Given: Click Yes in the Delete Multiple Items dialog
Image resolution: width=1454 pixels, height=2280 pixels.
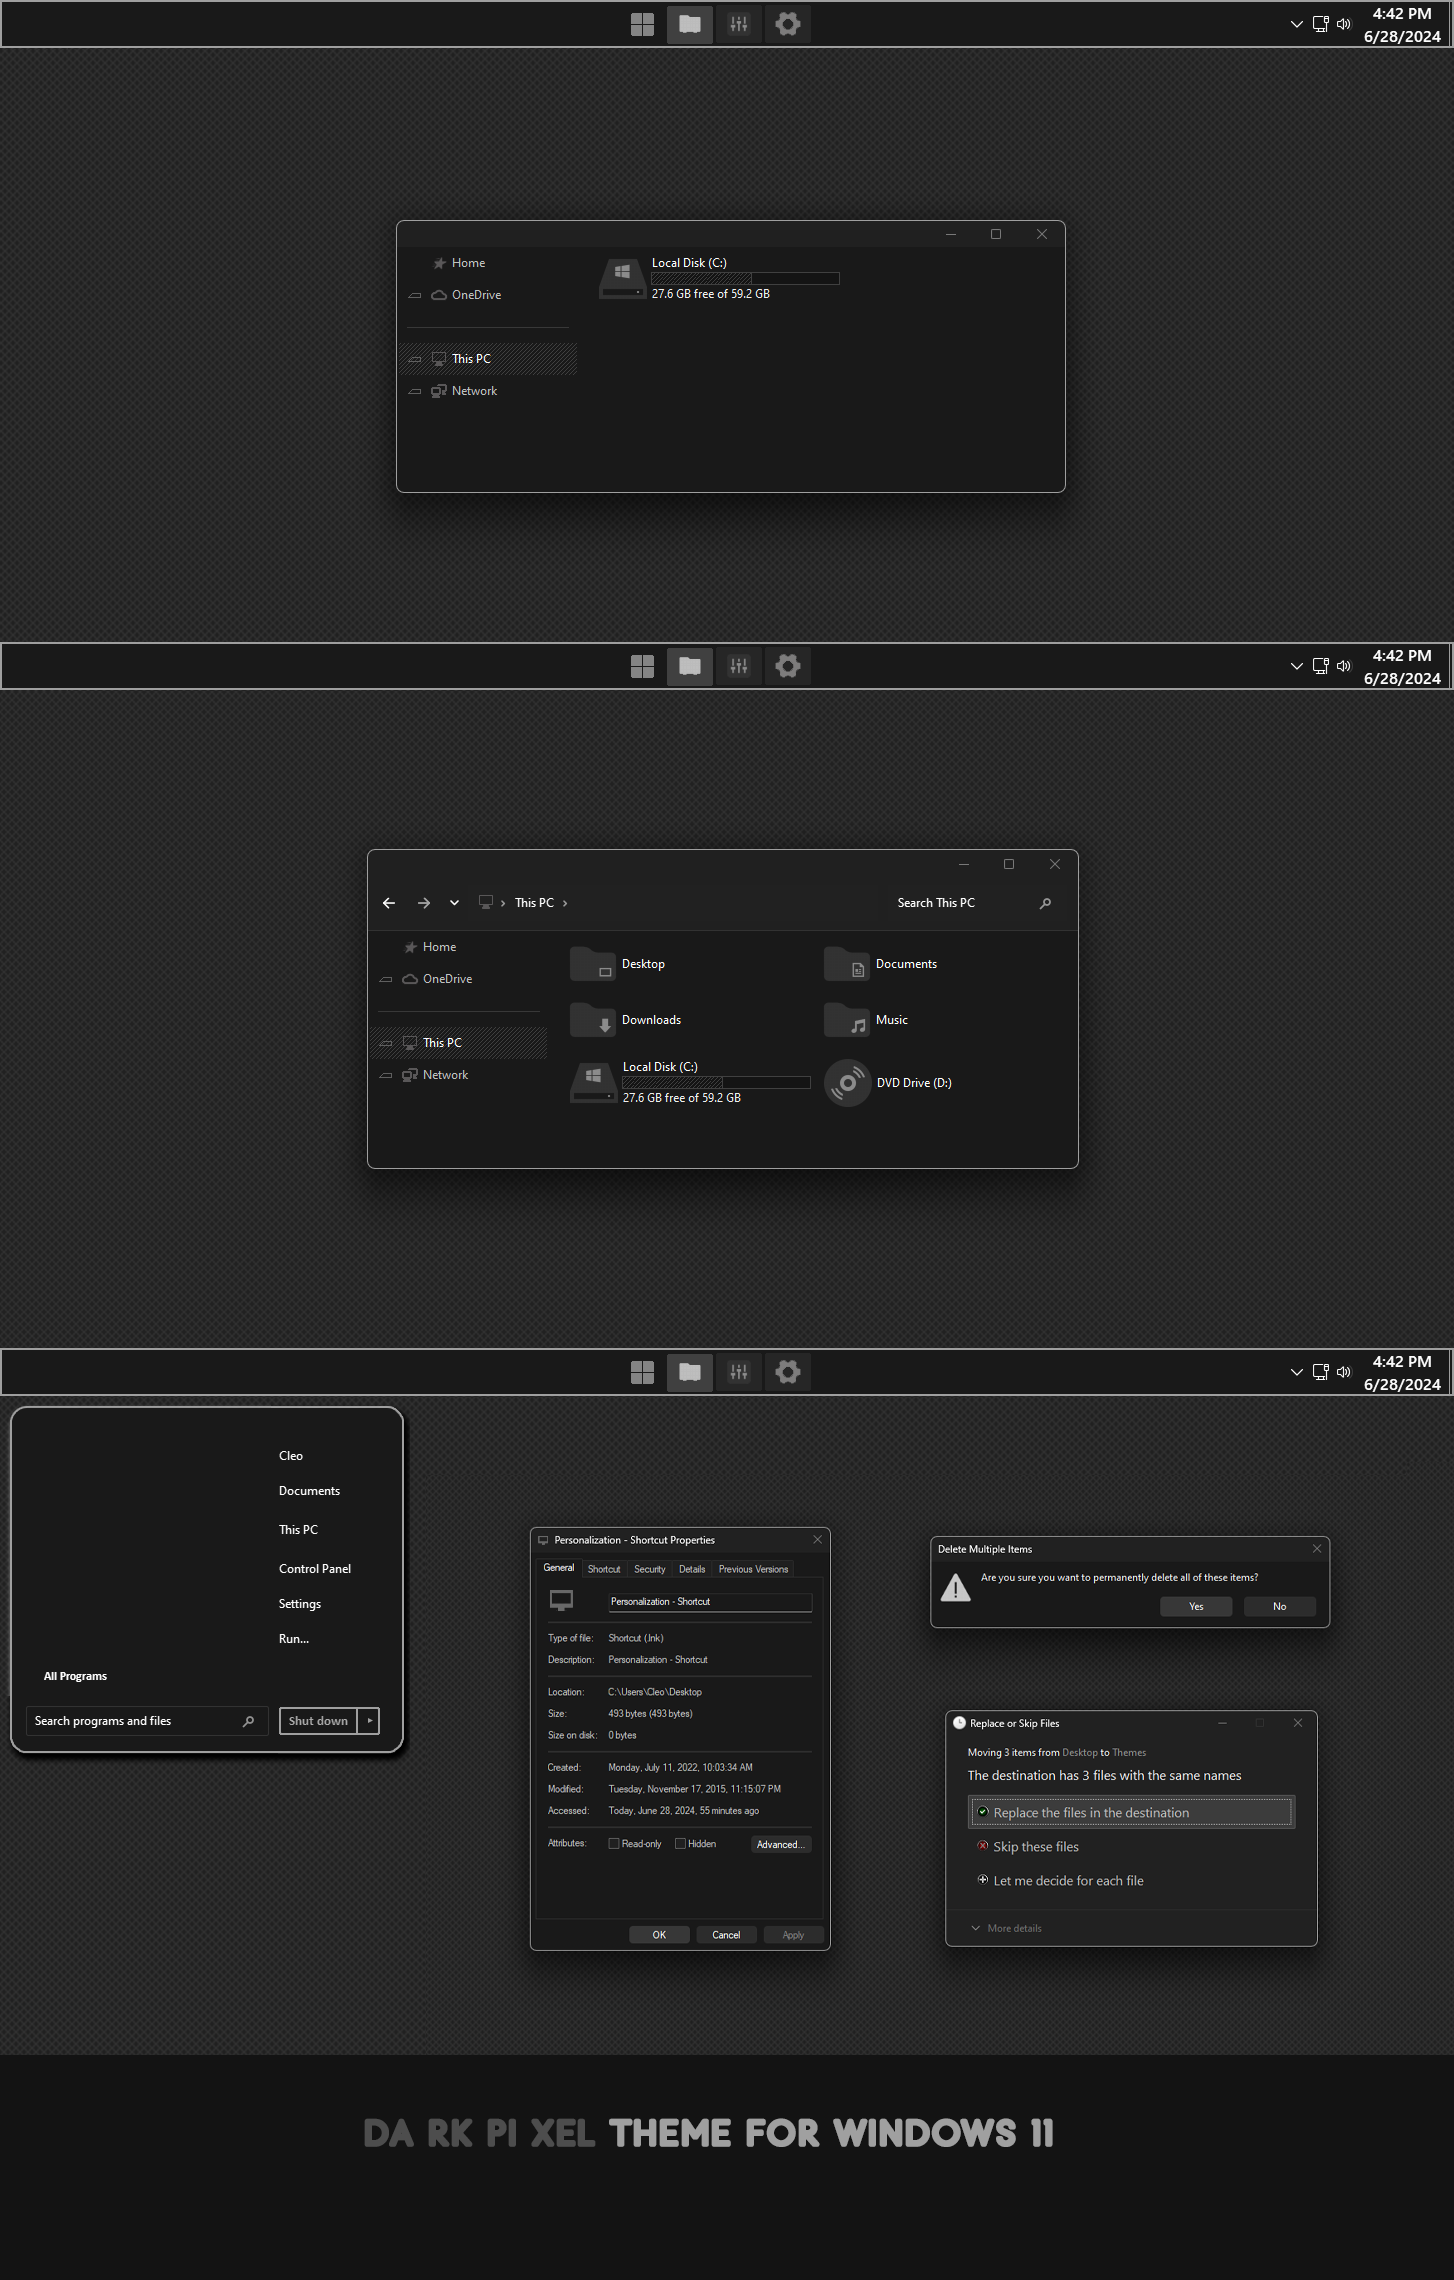Looking at the screenshot, I should point(1196,1606).
